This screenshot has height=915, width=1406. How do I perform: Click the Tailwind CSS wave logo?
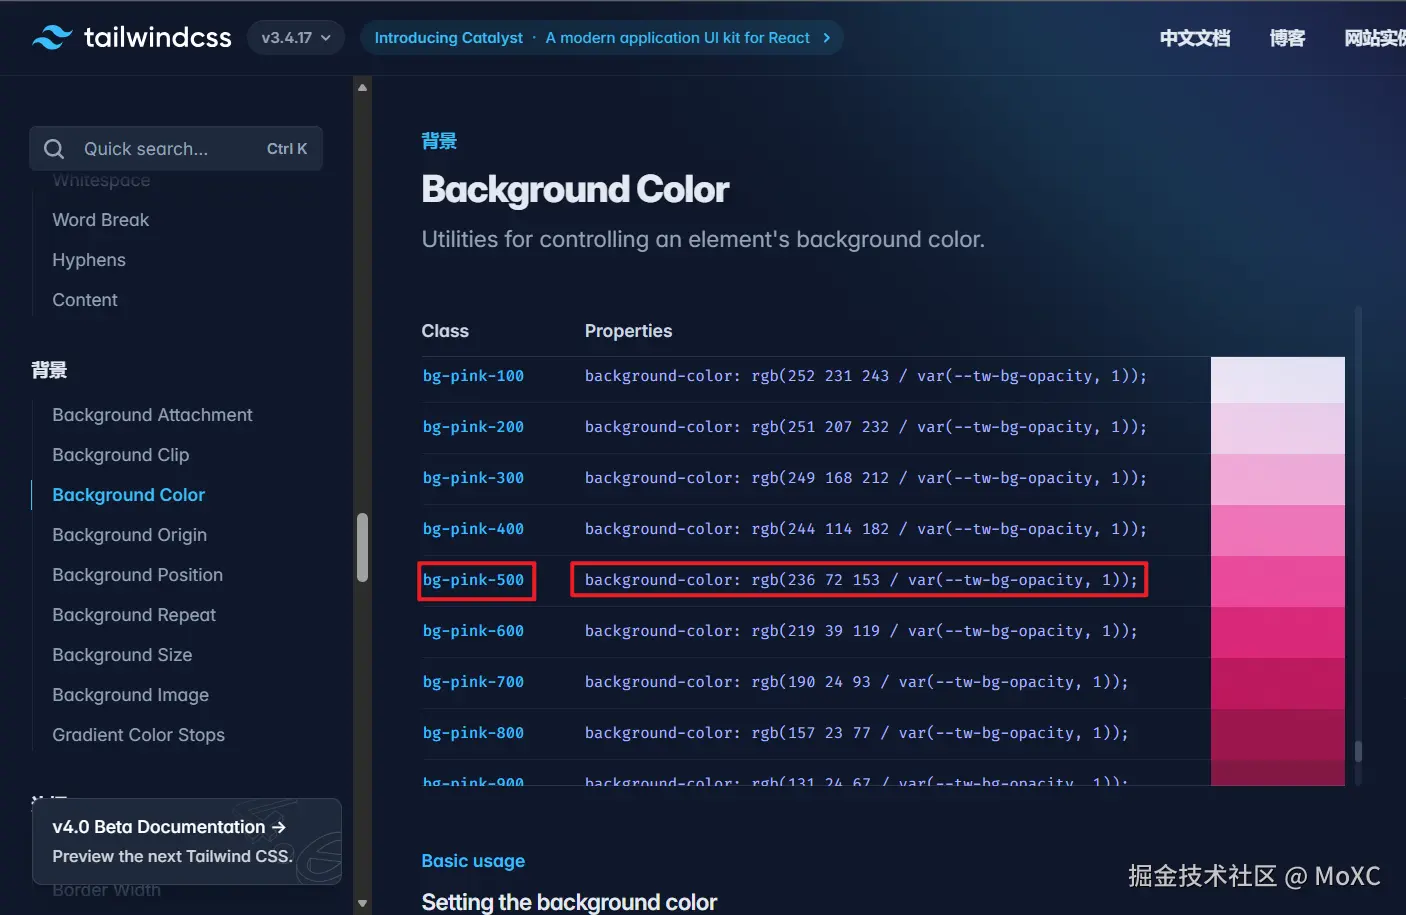tap(52, 38)
